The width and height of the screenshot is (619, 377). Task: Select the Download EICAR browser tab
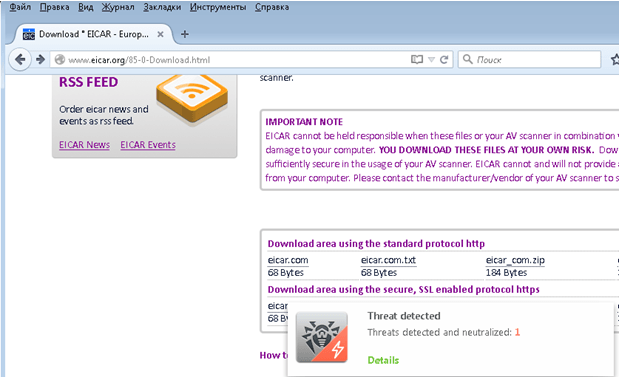(94, 34)
